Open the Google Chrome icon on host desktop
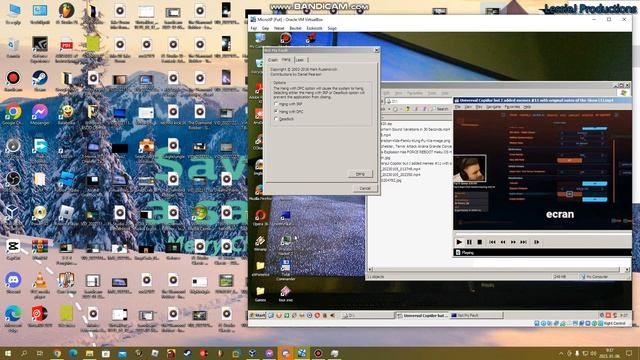Viewport: 640px width, 360px height. coord(13,114)
